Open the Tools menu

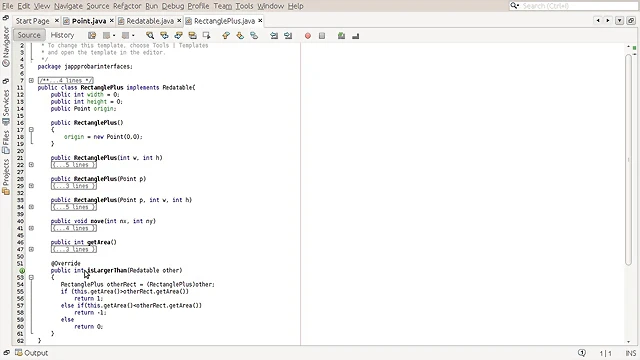244,6
